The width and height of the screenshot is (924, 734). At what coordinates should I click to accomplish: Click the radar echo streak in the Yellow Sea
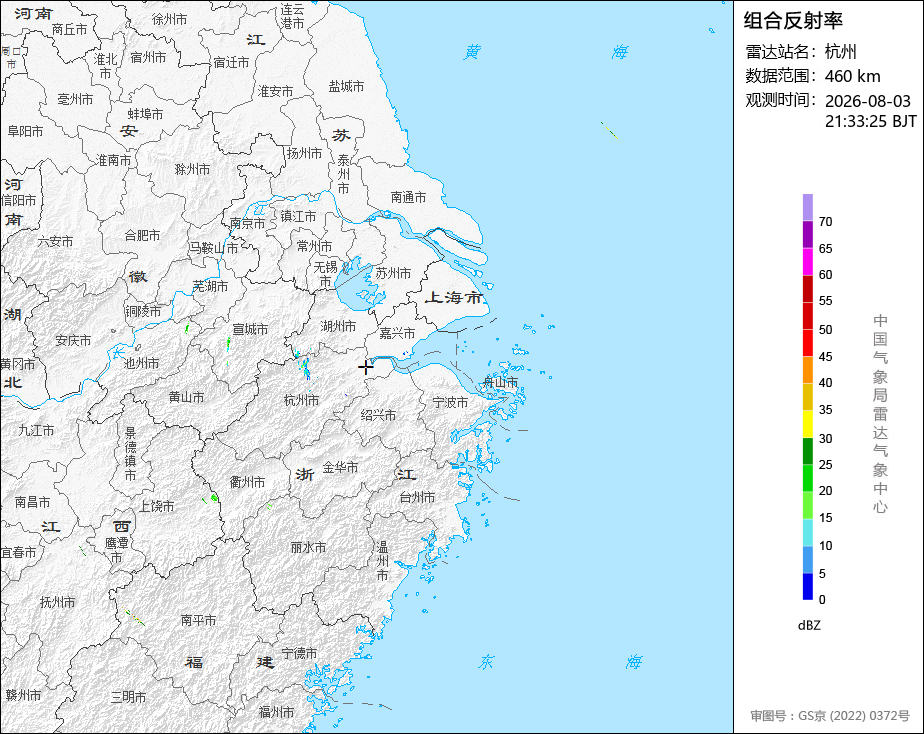point(609,130)
